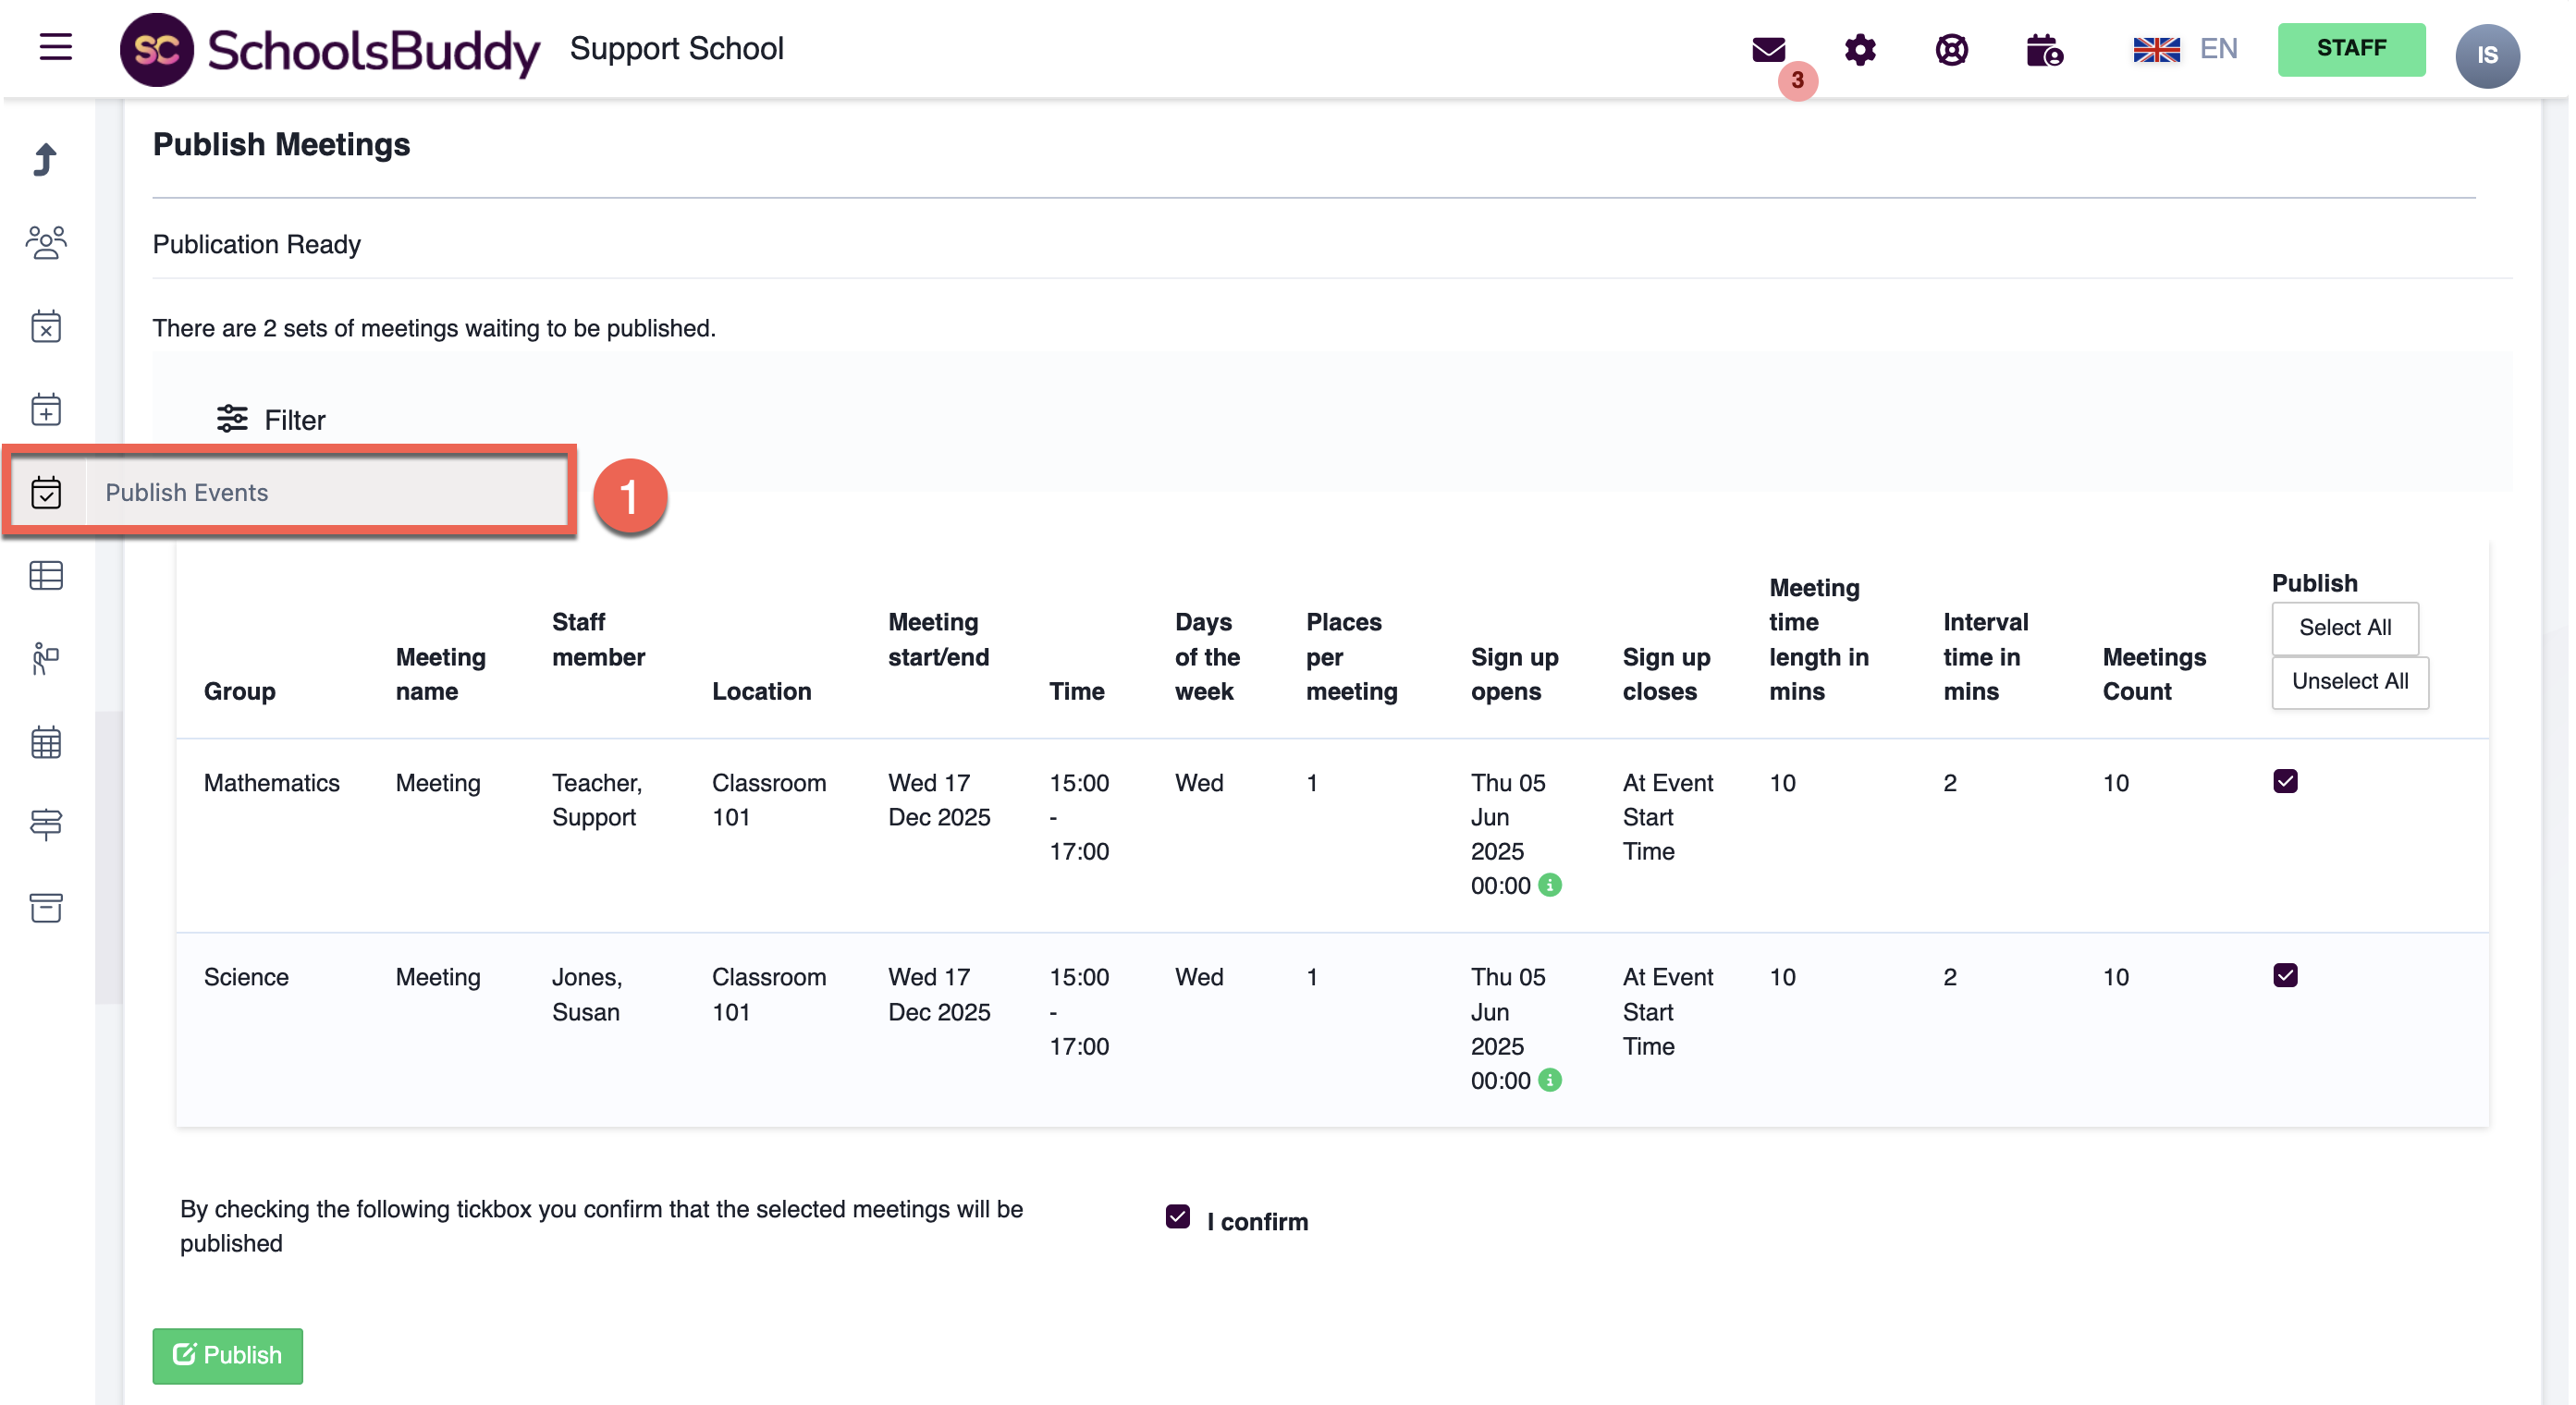Uncheck publish checkbox for Mathematics row
The height and width of the screenshot is (1405, 2576).
click(x=2285, y=781)
